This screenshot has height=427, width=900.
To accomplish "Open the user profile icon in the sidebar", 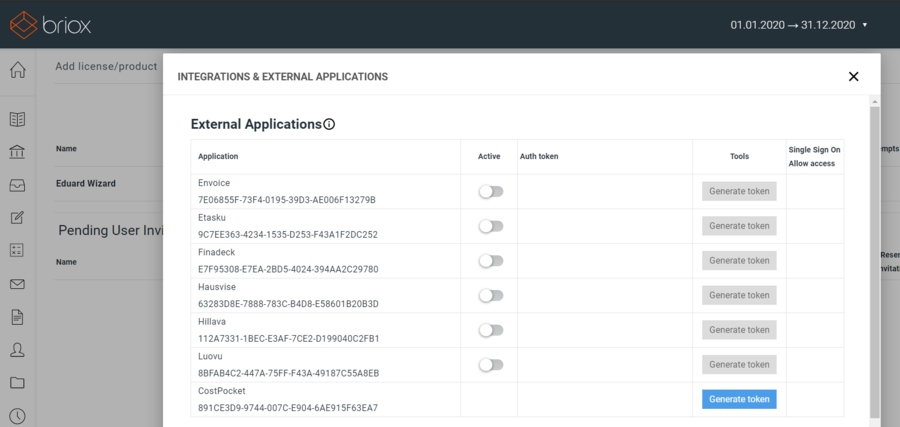I will pos(17,350).
